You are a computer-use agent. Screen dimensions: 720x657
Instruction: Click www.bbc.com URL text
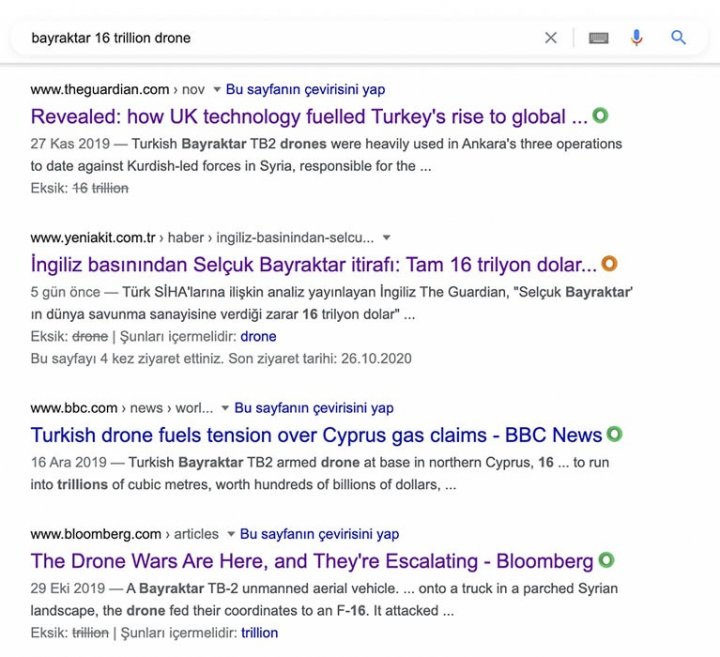(x=74, y=408)
